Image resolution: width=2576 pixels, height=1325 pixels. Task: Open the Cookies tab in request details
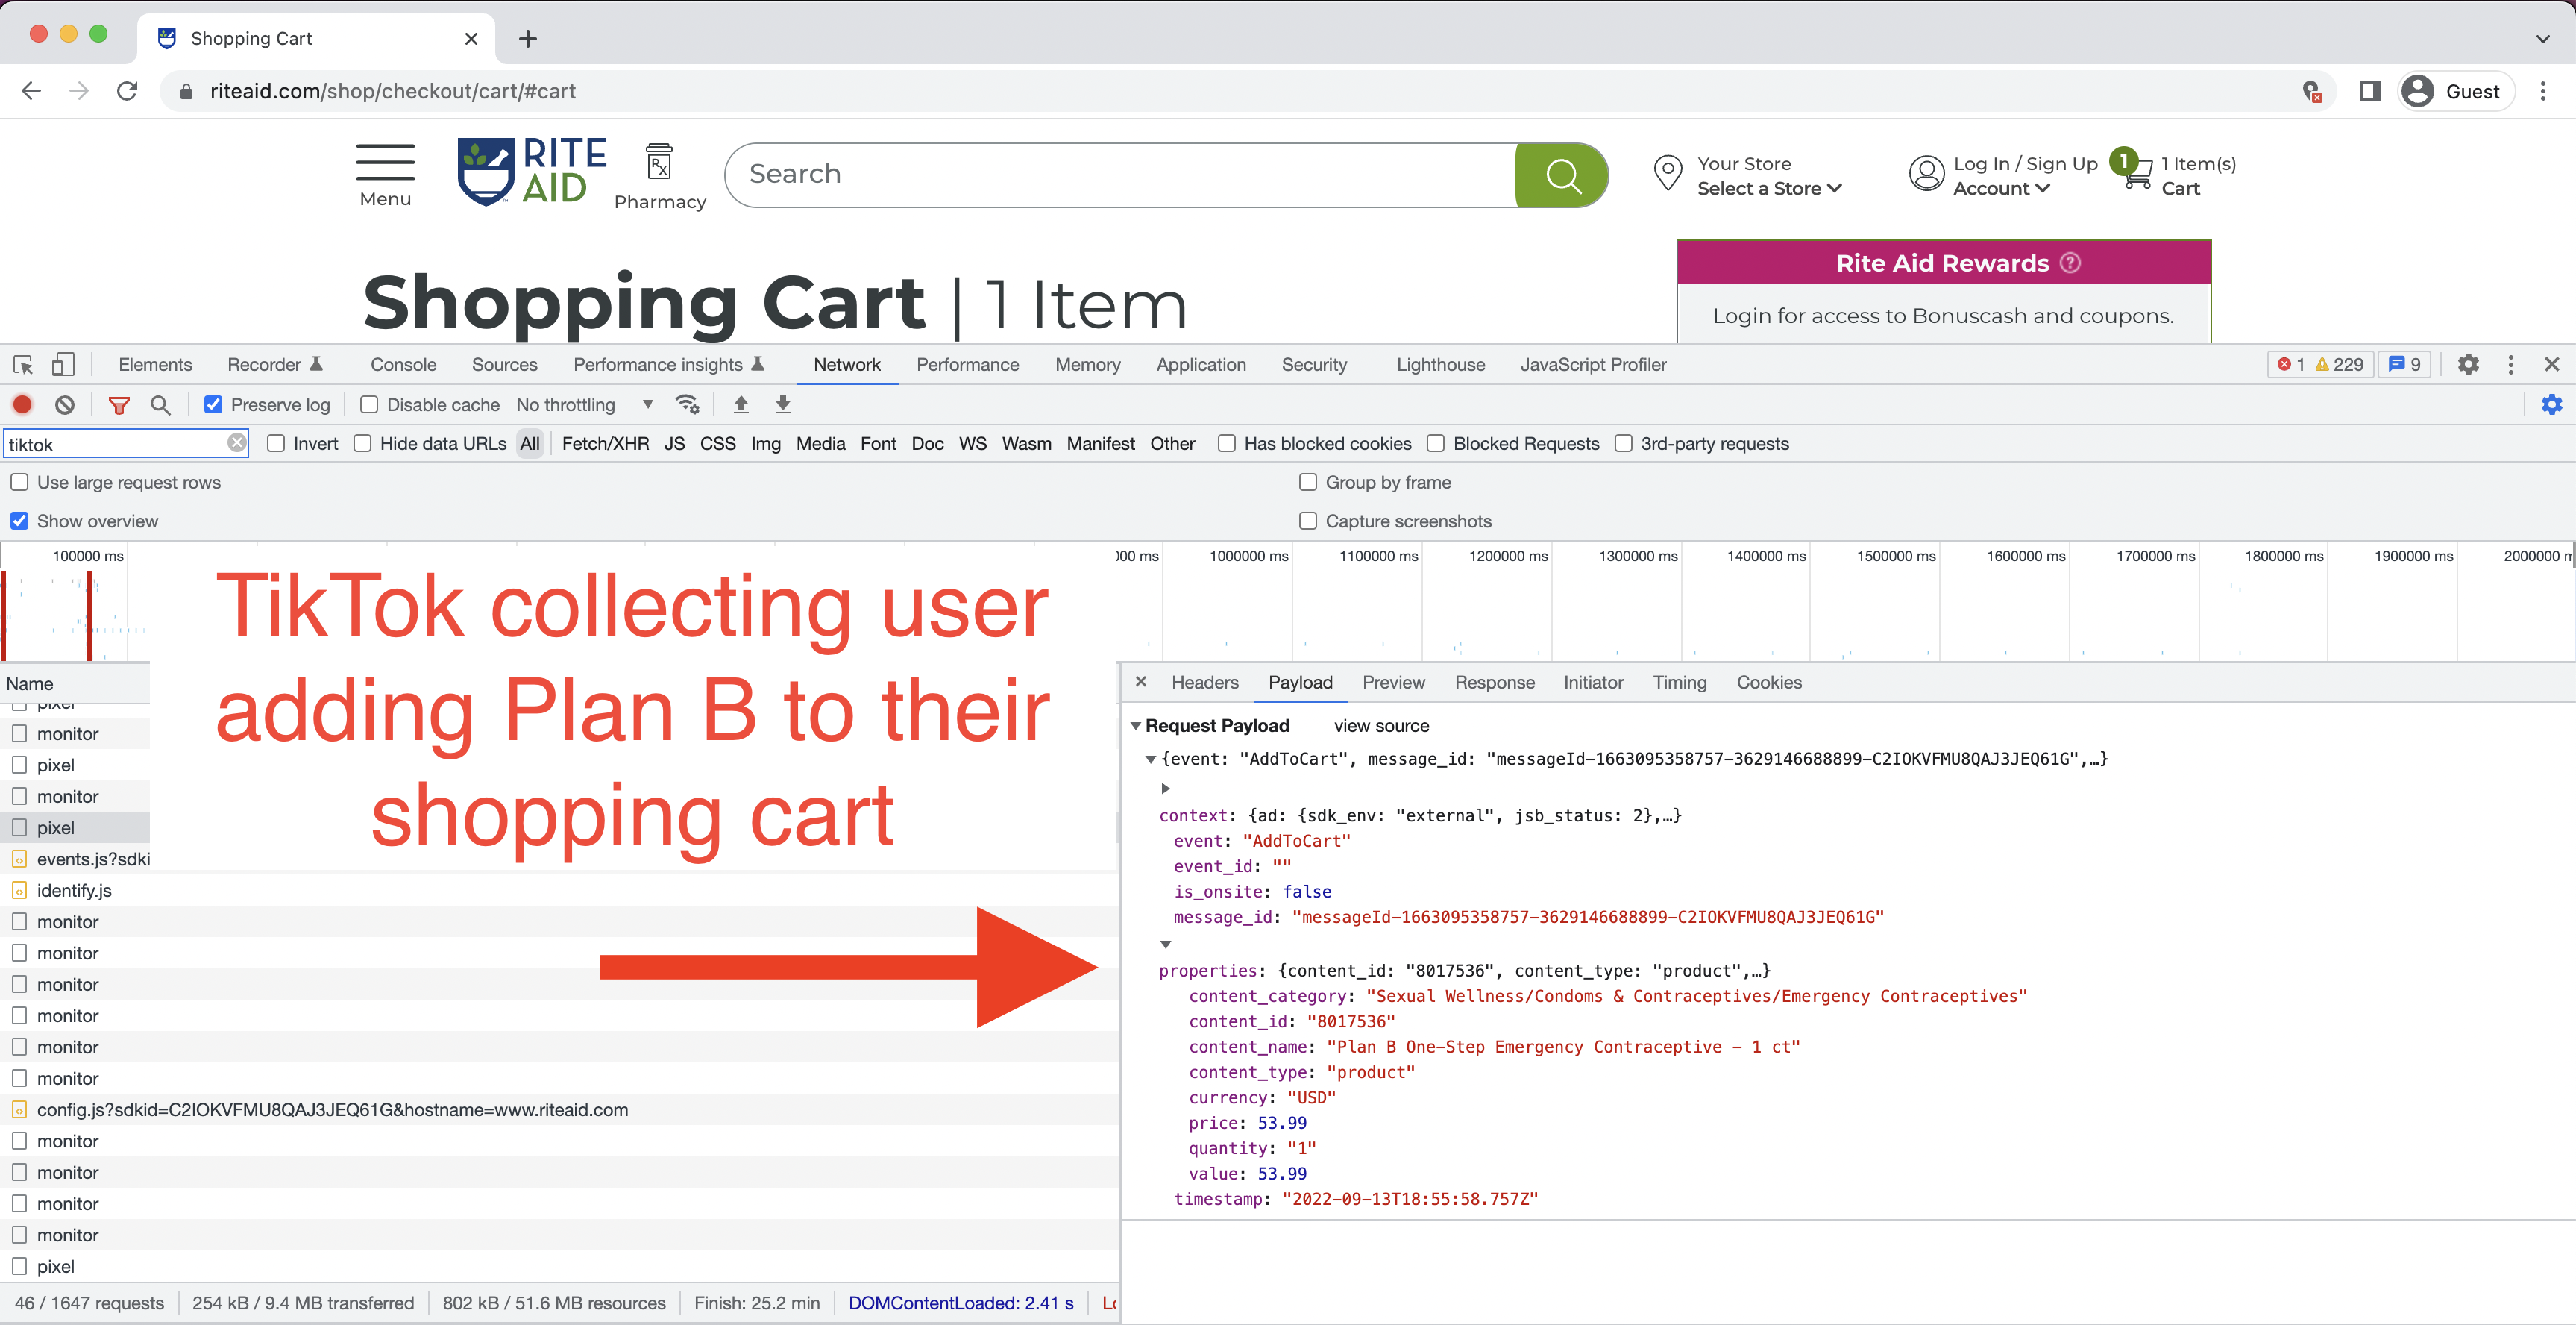(1768, 682)
